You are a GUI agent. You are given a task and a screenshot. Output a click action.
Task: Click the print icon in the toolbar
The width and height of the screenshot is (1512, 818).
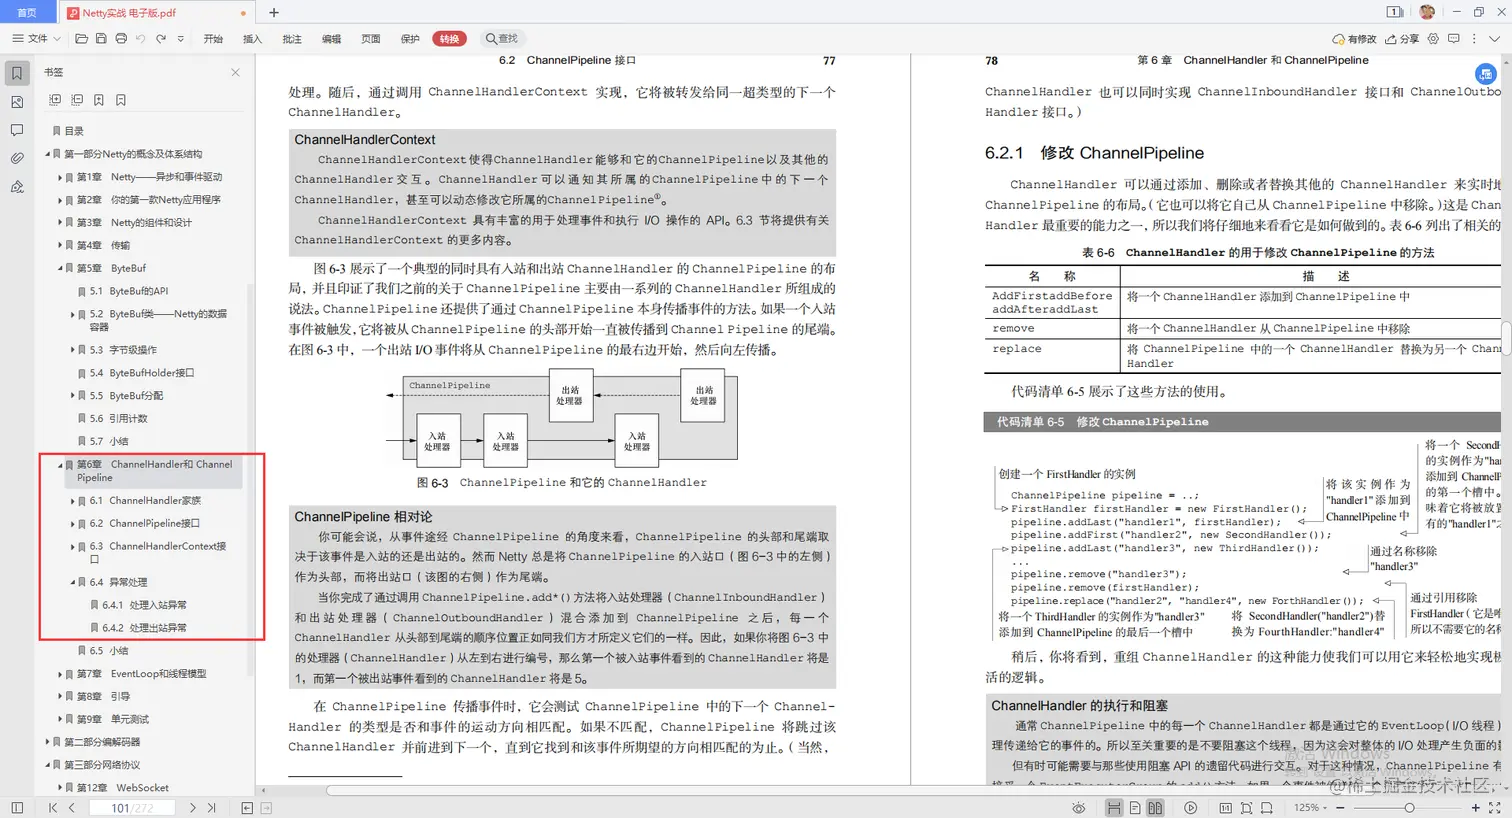pos(122,38)
